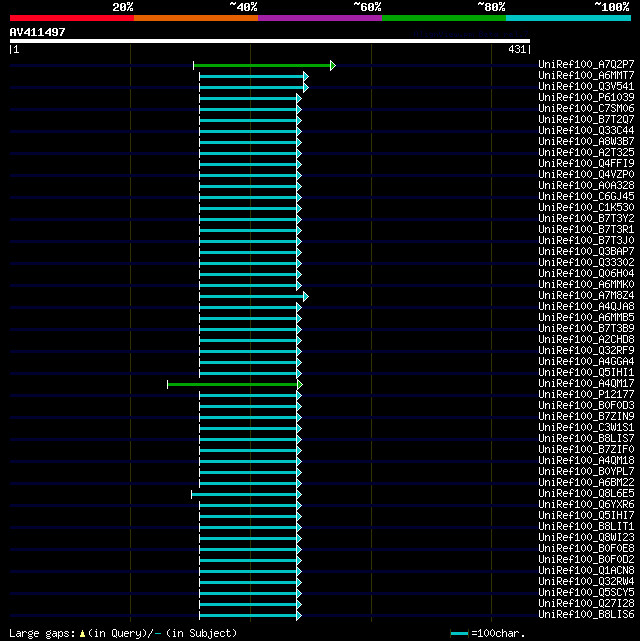Select the UniRef100_C6GJ45 label
Screen dimensions: 640x641
pyautogui.click(x=586, y=196)
